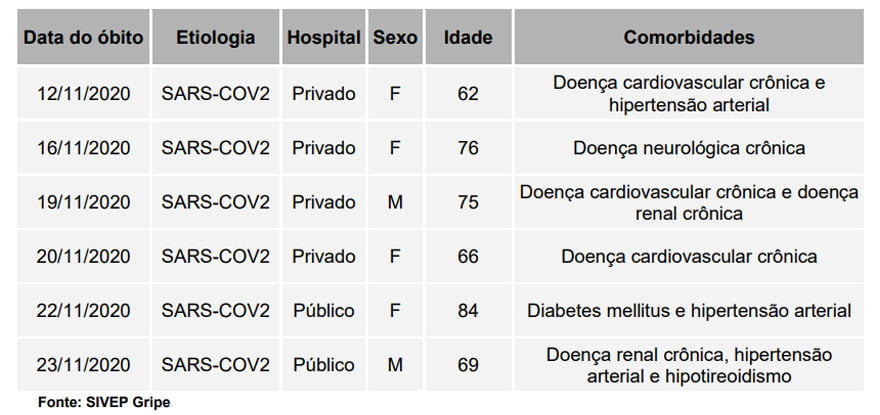This screenshot has width=880, height=415.
Task: Click the age value 62
Action: (x=468, y=94)
